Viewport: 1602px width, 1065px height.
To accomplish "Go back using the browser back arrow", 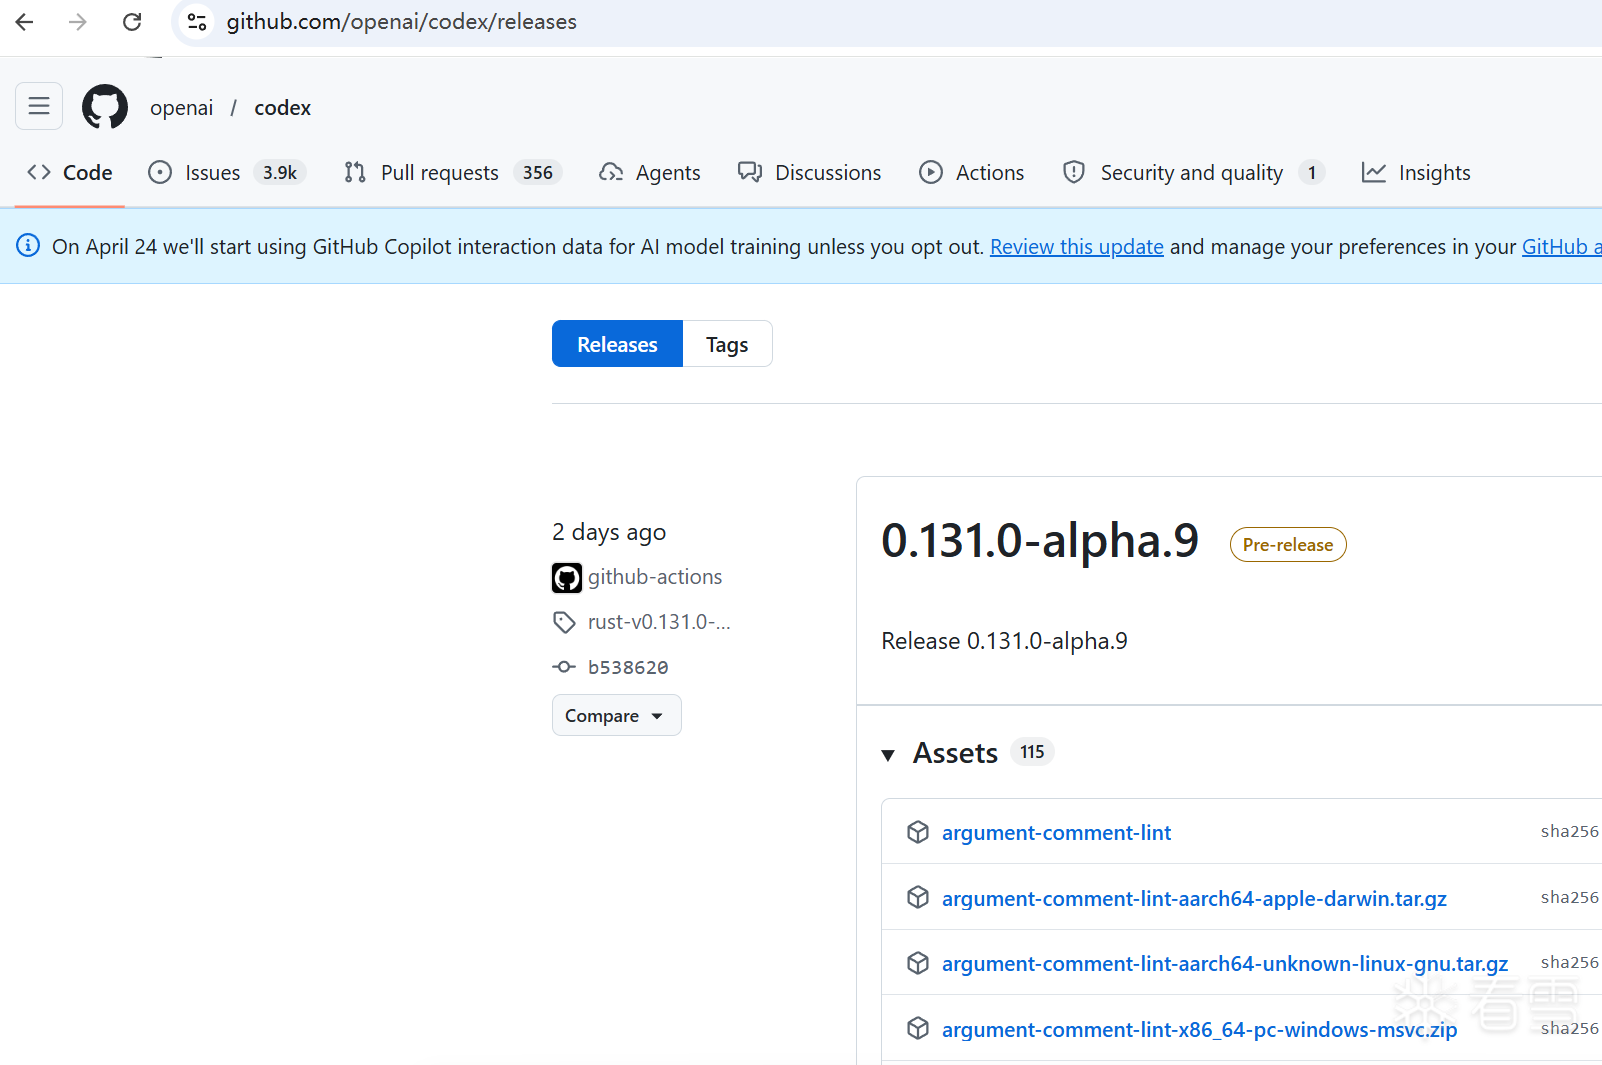I will point(25,22).
